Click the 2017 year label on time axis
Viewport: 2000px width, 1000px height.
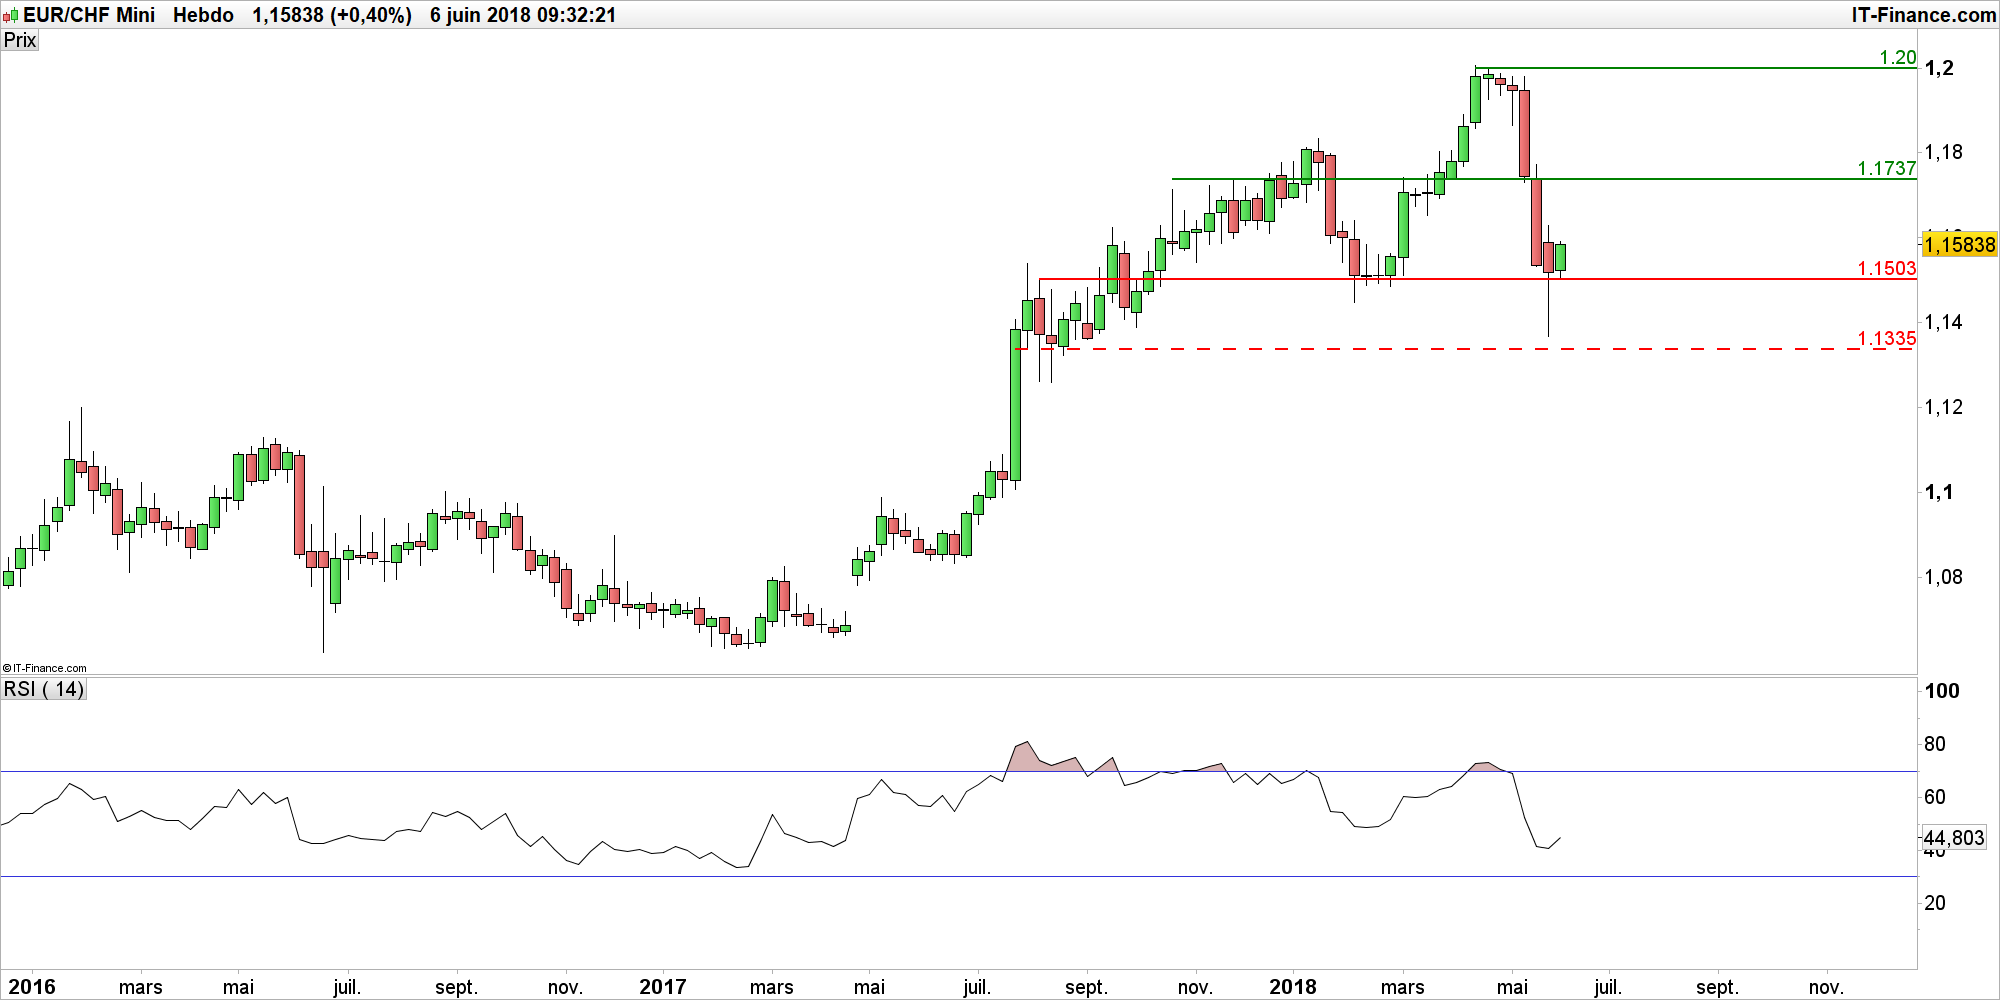pyautogui.click(x=663, y=987)
